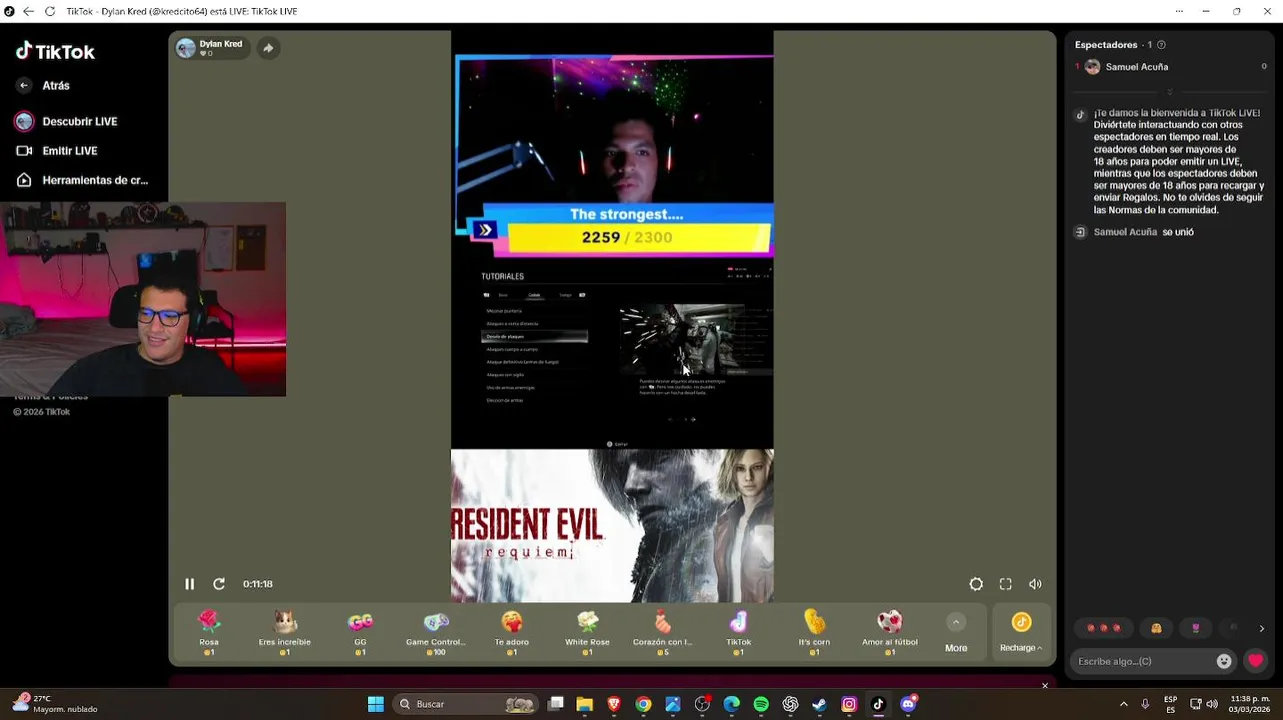Viewport: 1283px width, 720px height.
Task: Switch the ESP keyboard language indicator
Action: point(1170,704)
